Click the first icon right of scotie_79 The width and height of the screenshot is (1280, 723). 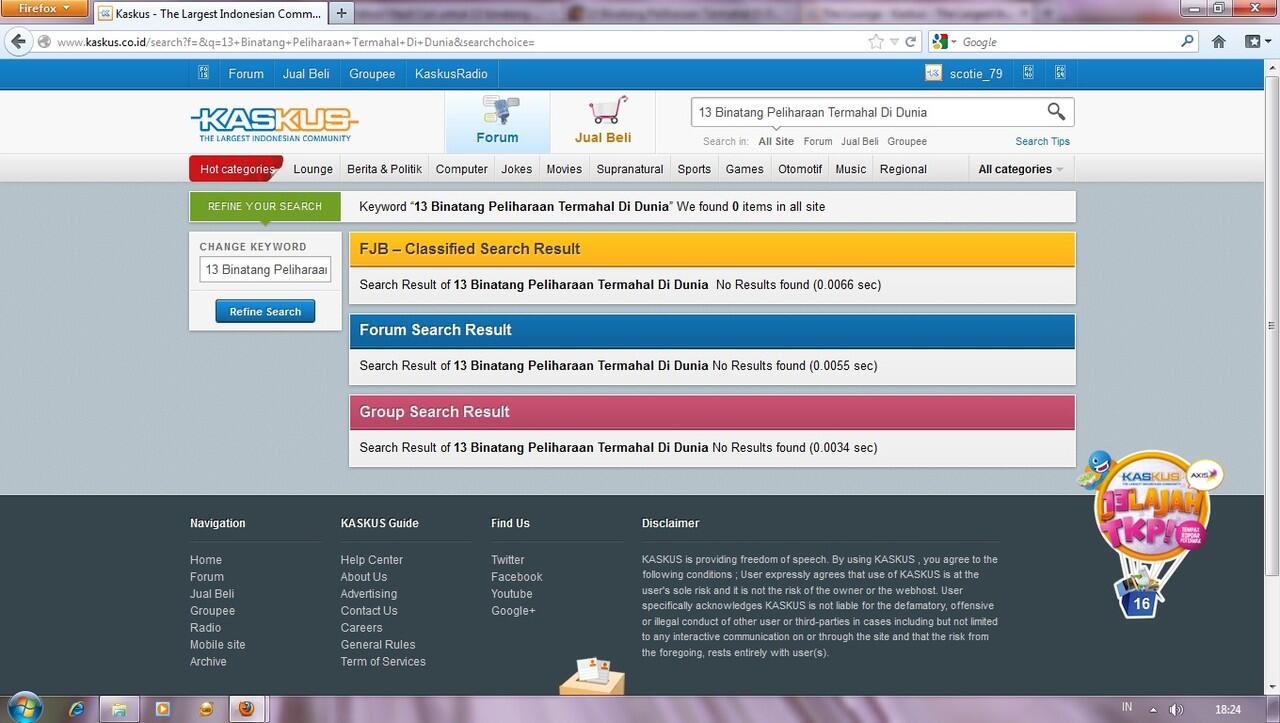pyautogui.click(x=1027, y=73)
